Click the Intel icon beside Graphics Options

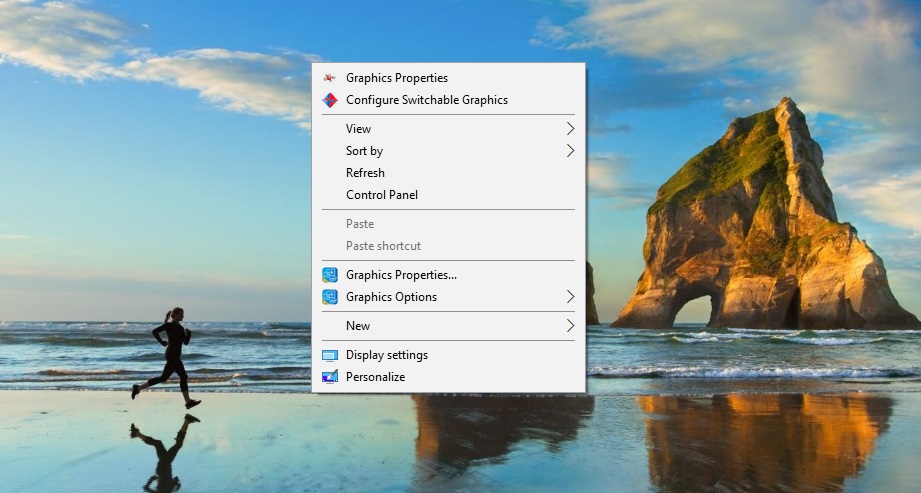(330, 297)
